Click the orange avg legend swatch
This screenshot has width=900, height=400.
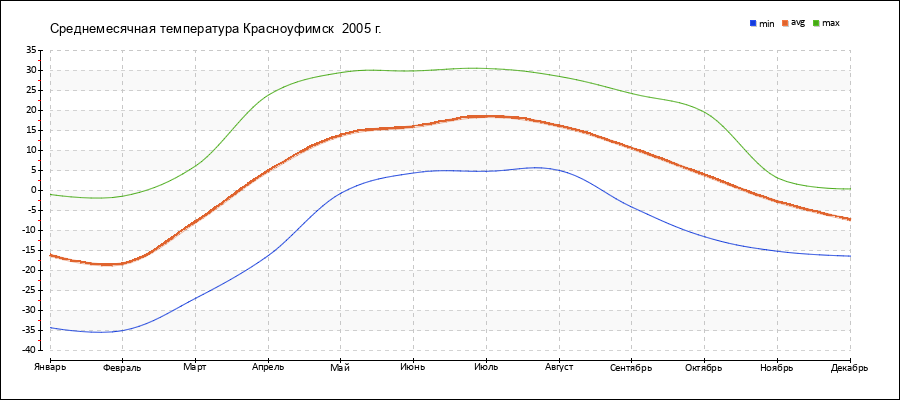[x=786, y=22]
